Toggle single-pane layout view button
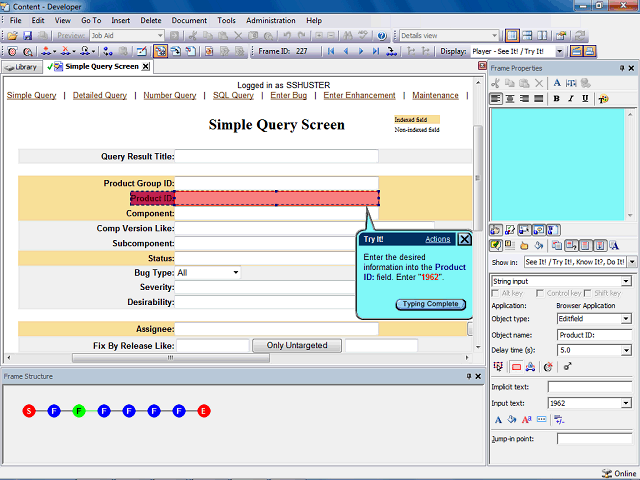 pyautogui.click(x=512, y=36)
